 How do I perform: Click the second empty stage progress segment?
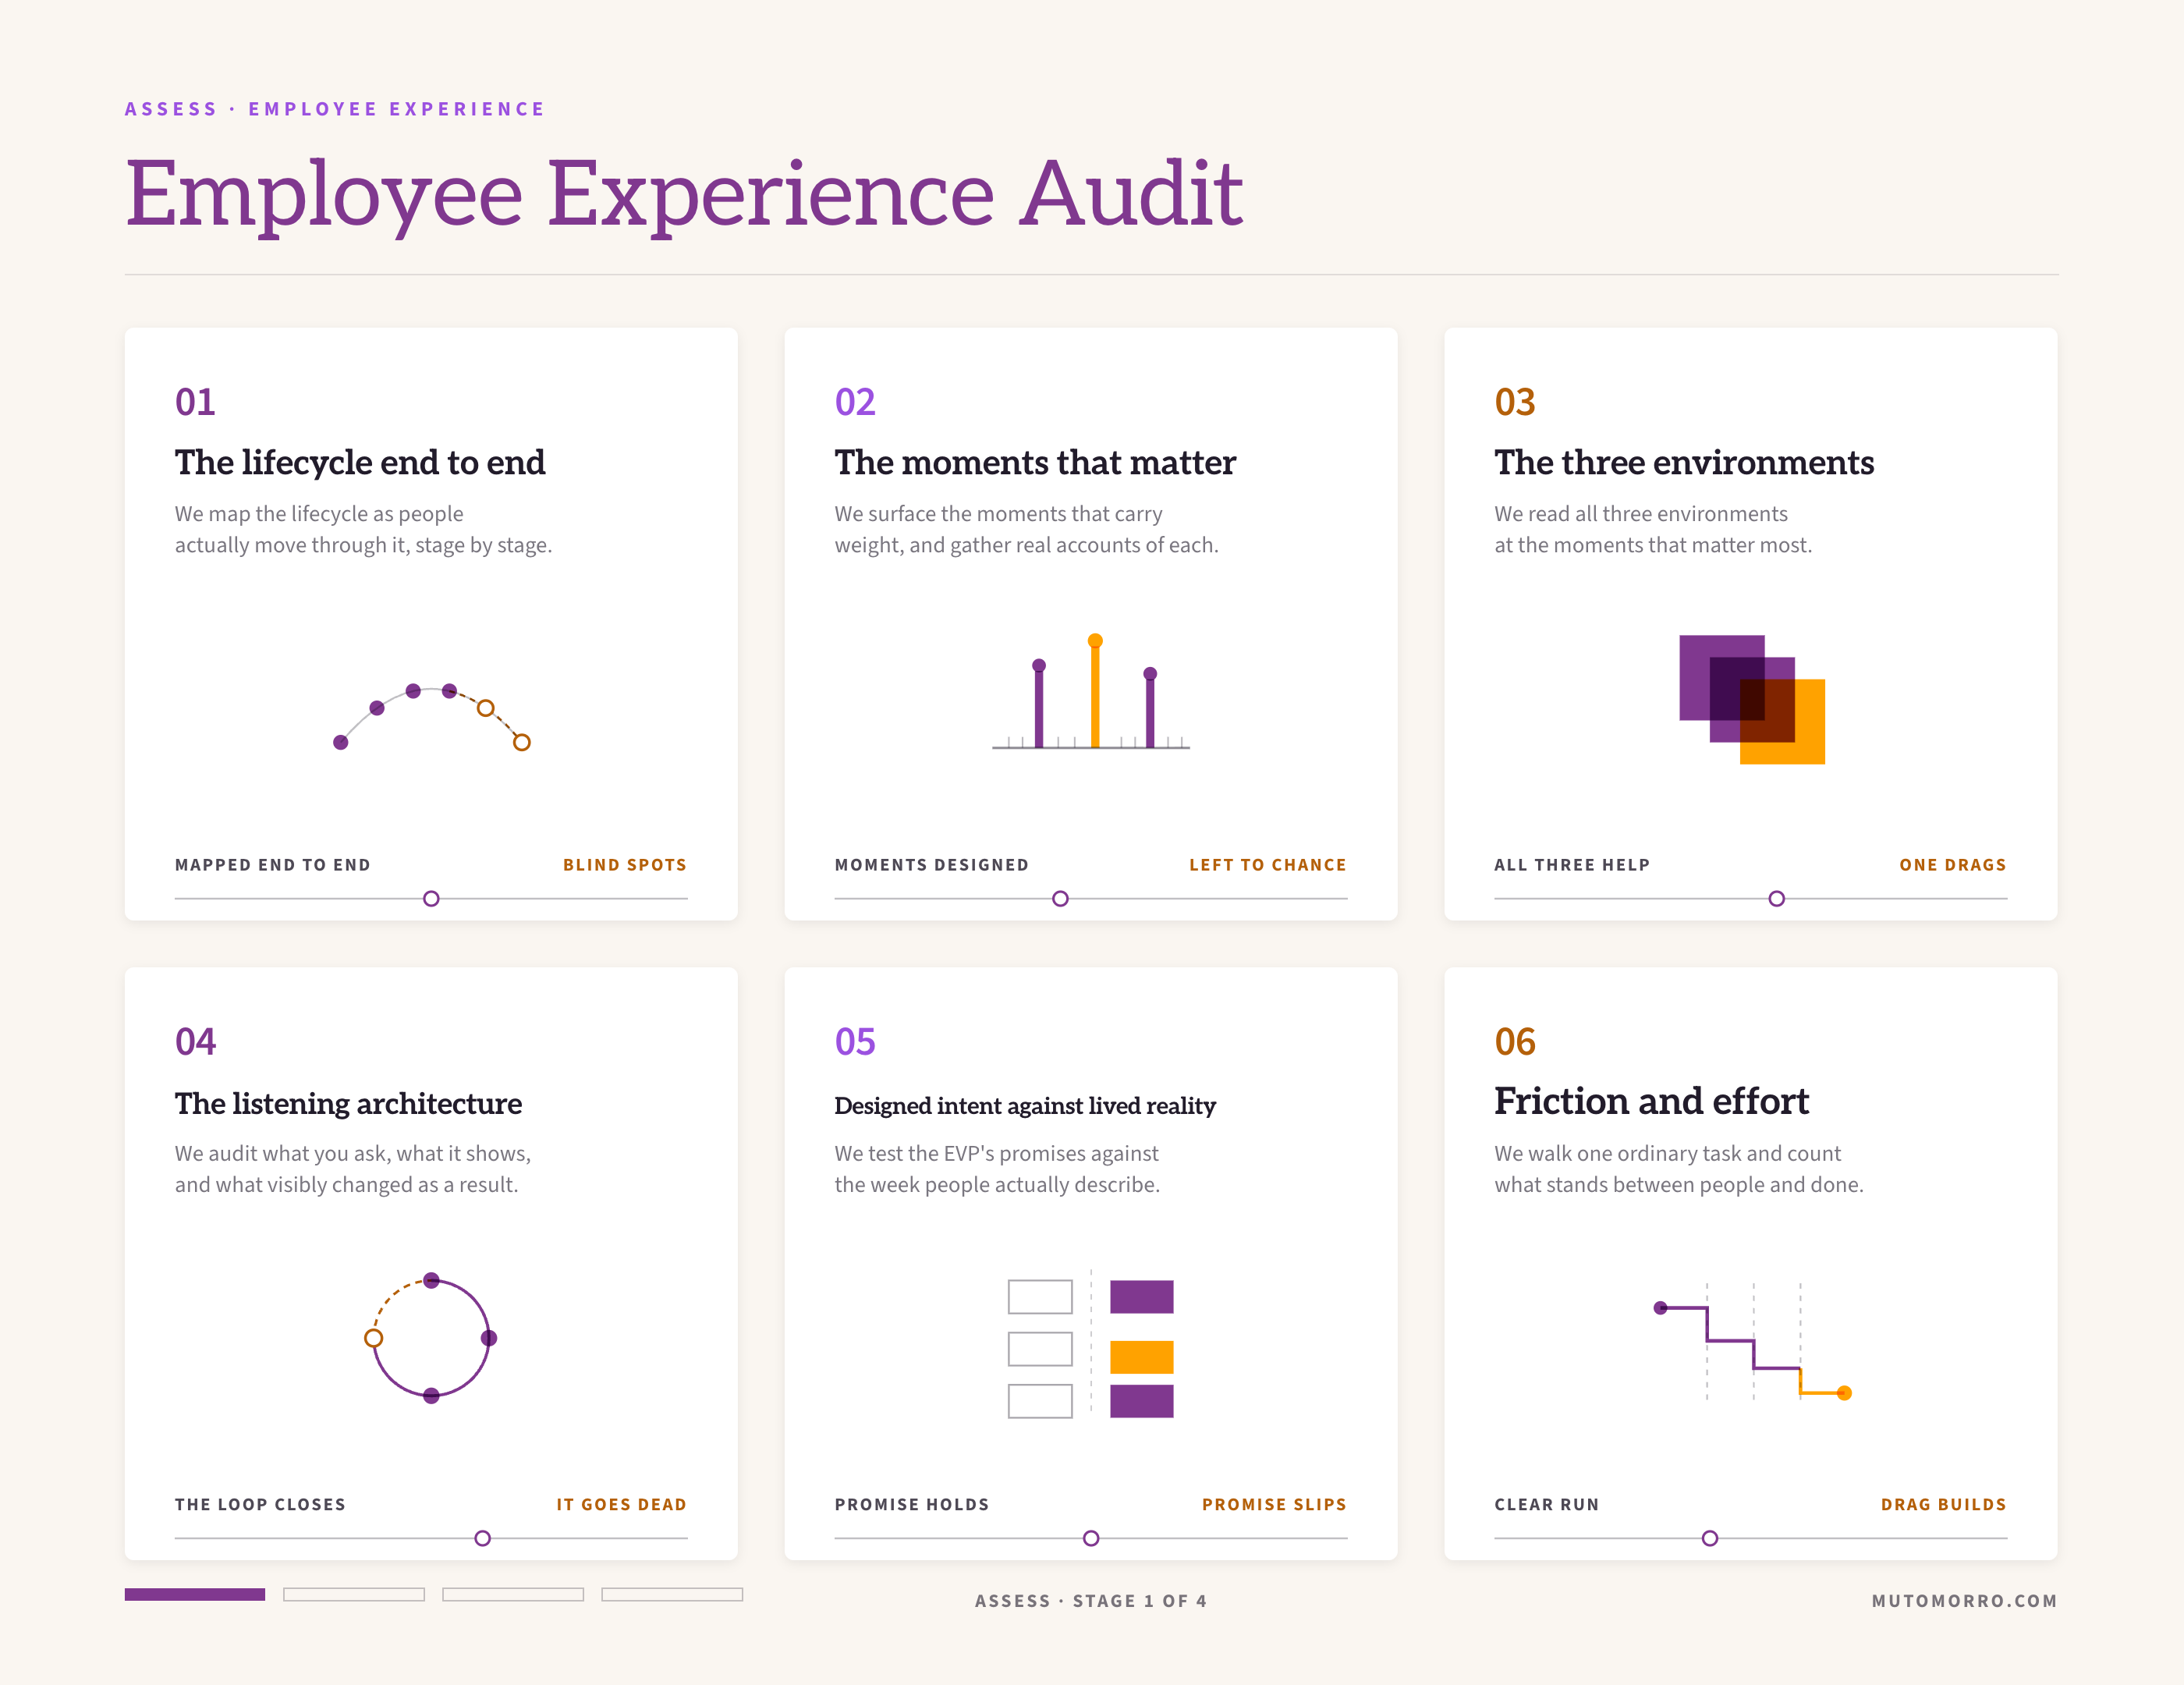(x=354, y=1594)
